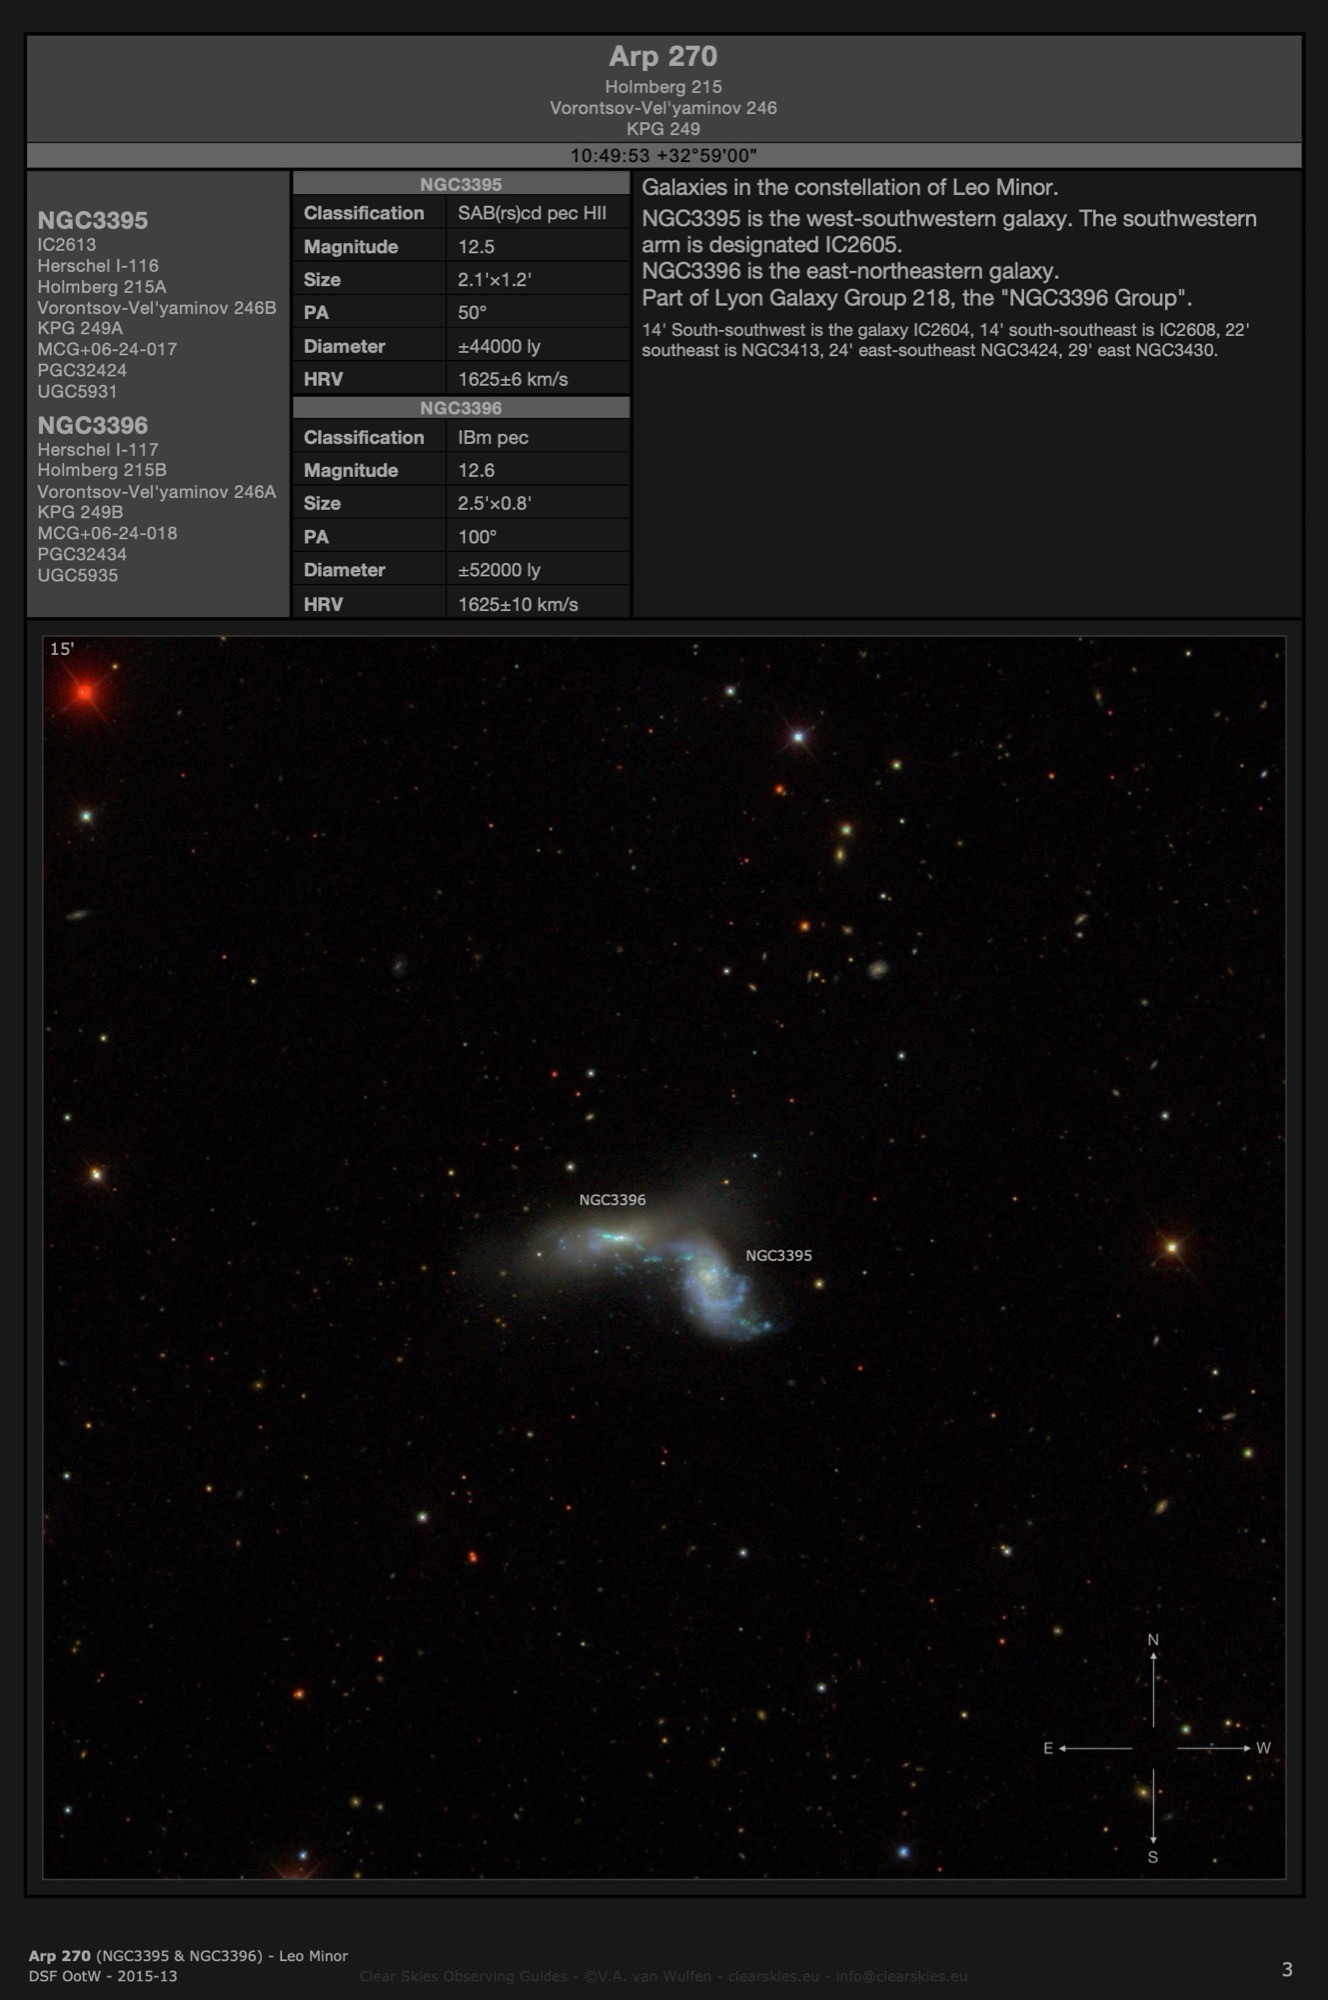The height and width of the screenshot is (2000, 1328).
Task: Click the NGC3395 heading in left sidebar
Action: (x=93, y=220)
